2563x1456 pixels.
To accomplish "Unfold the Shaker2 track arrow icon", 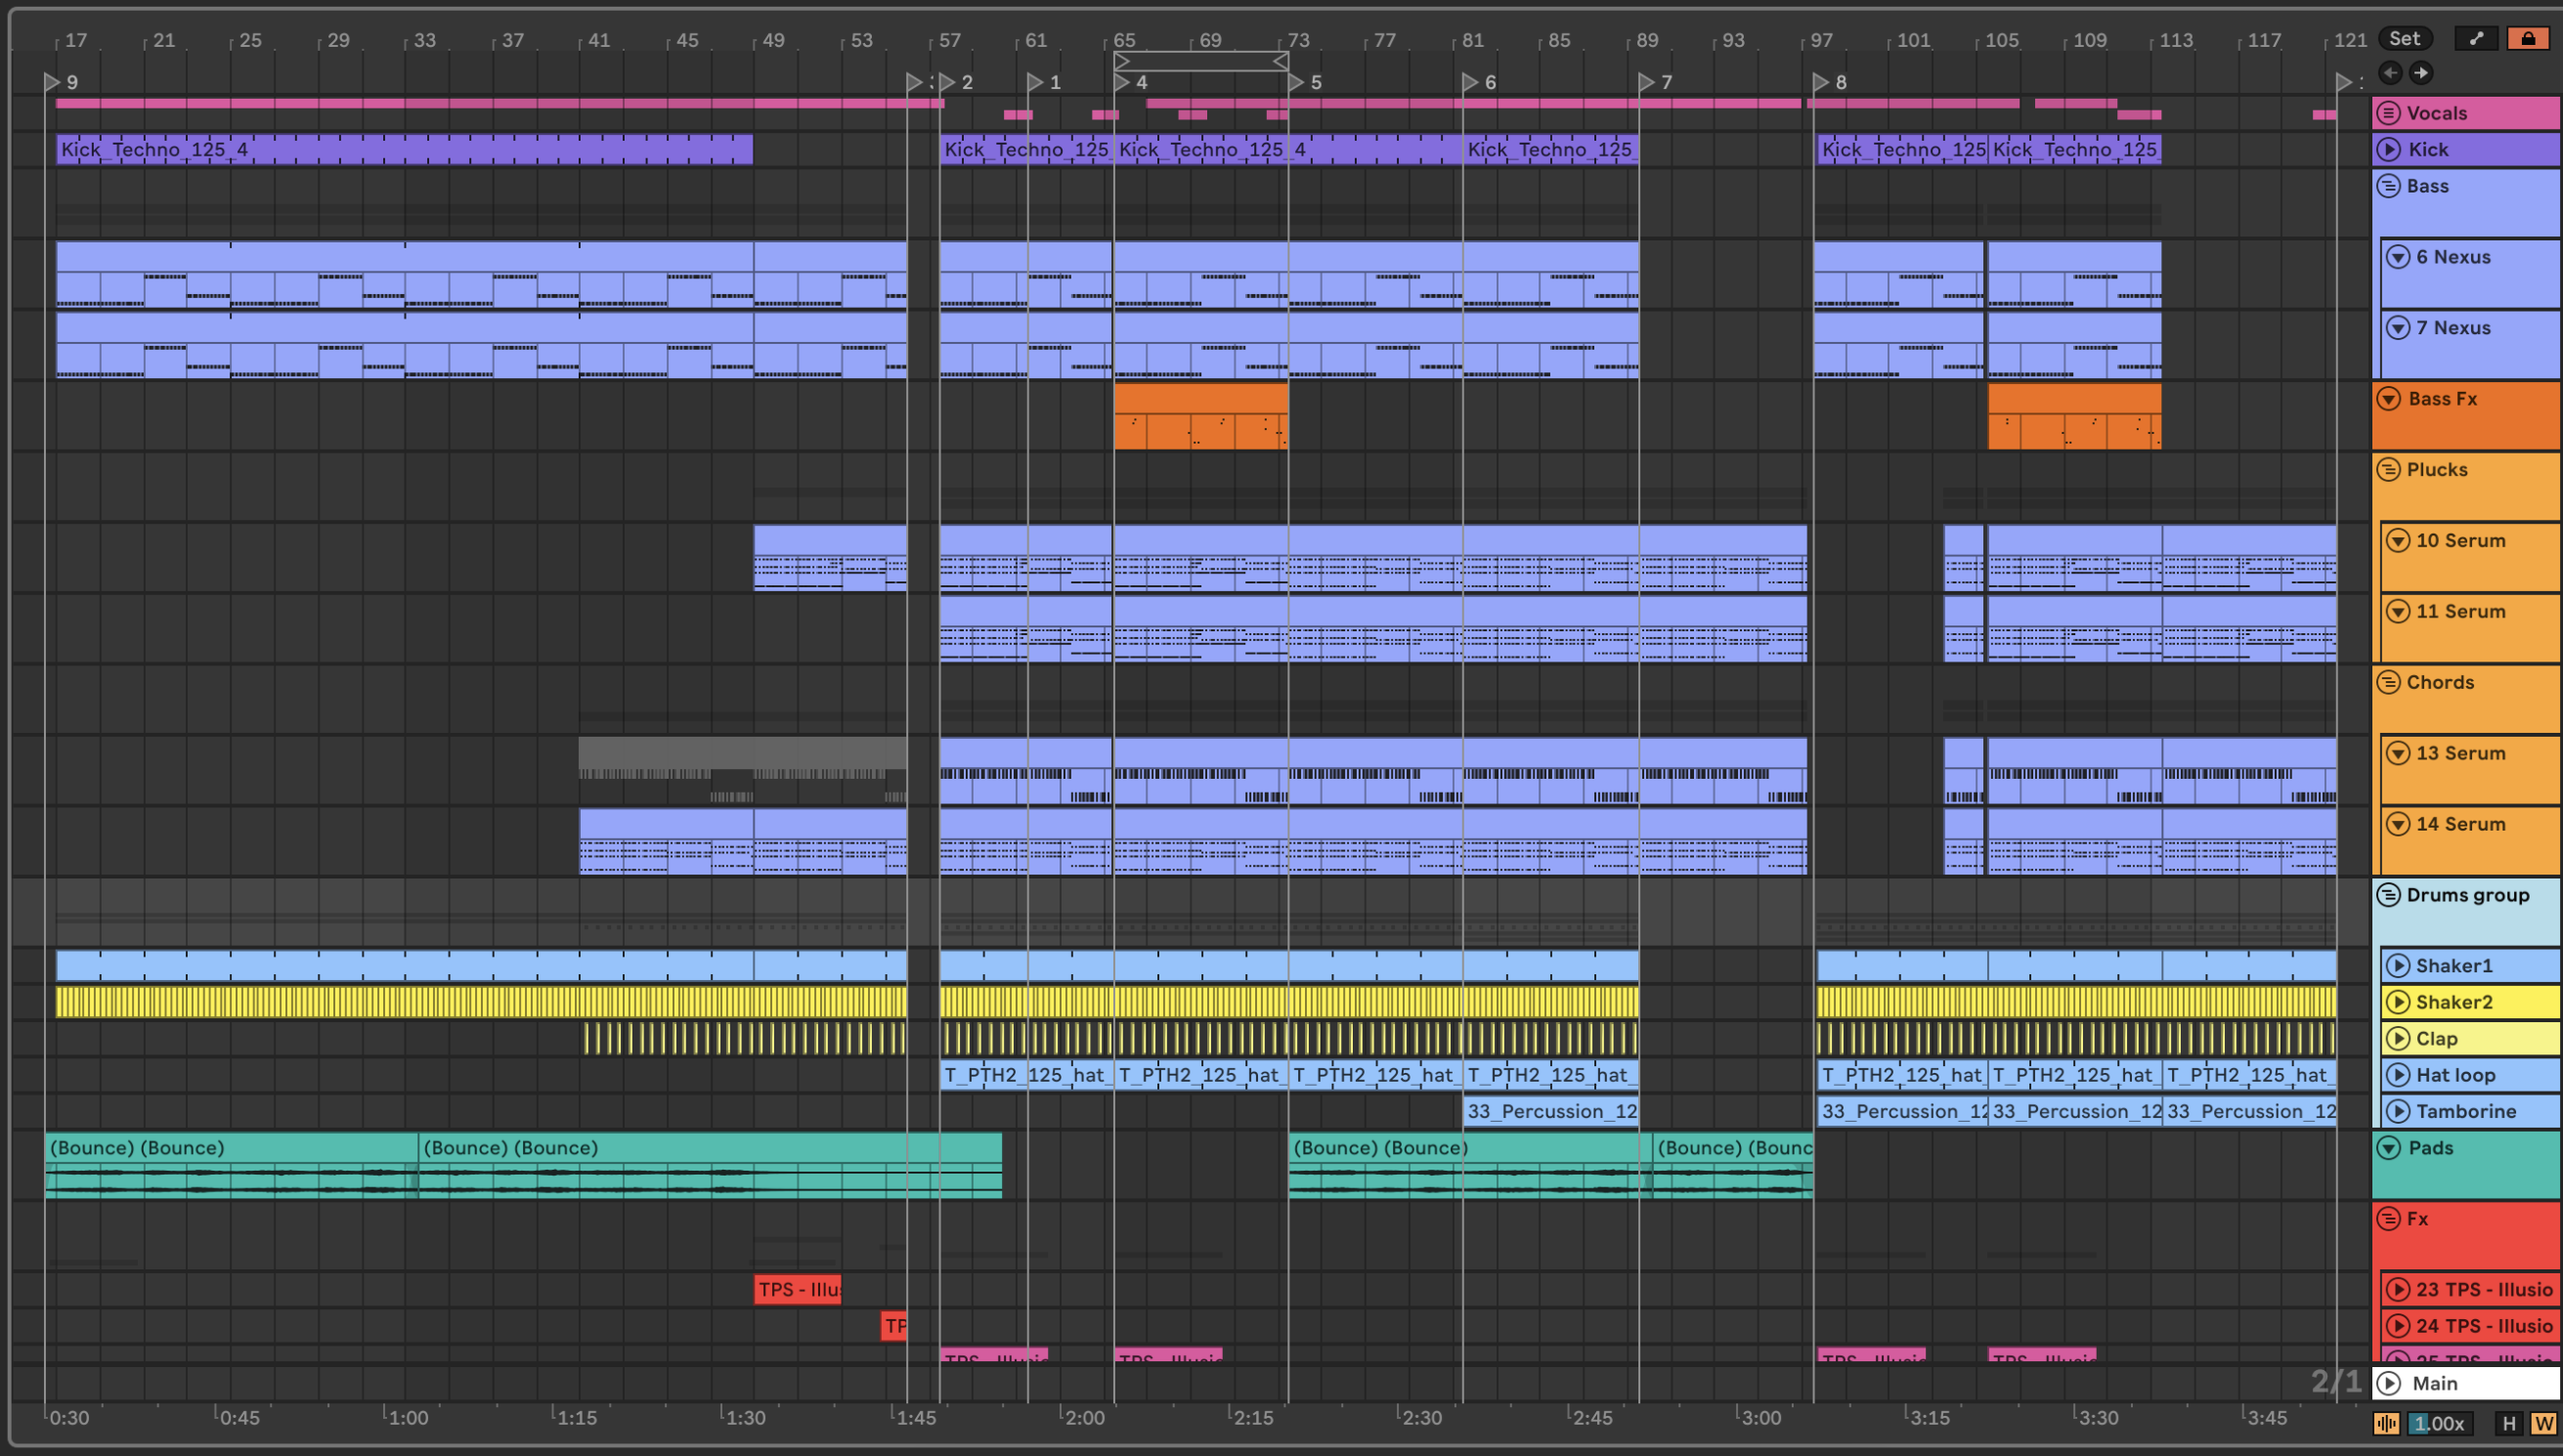I will click(x=2397, y=1002).
